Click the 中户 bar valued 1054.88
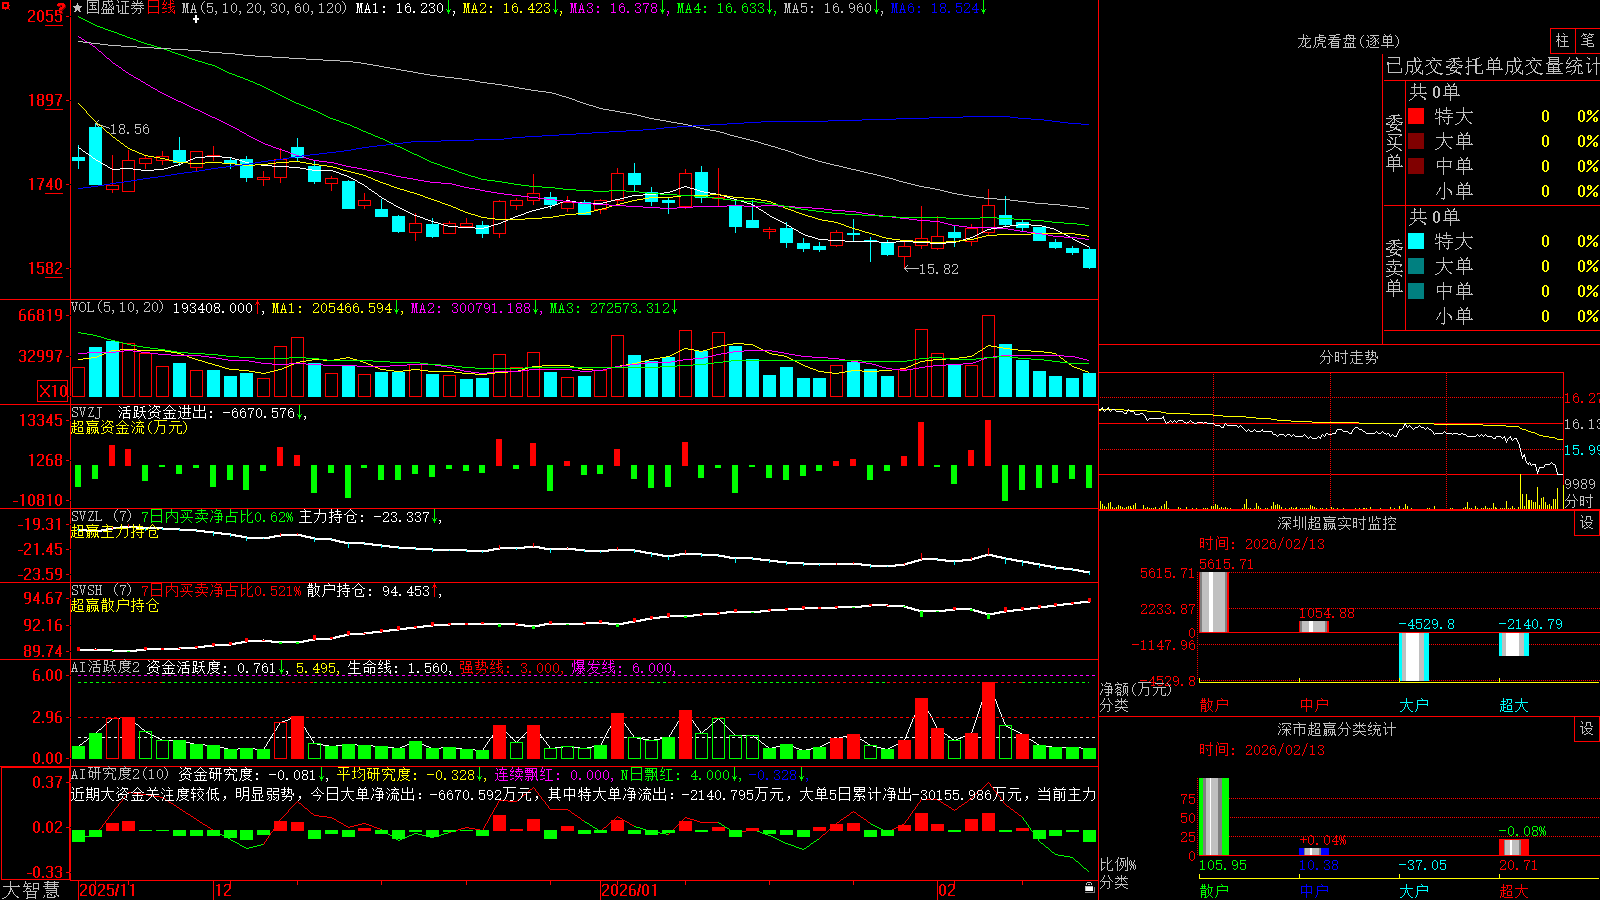Screen dimensions: 1600x900 click(x=1314, y=626)
